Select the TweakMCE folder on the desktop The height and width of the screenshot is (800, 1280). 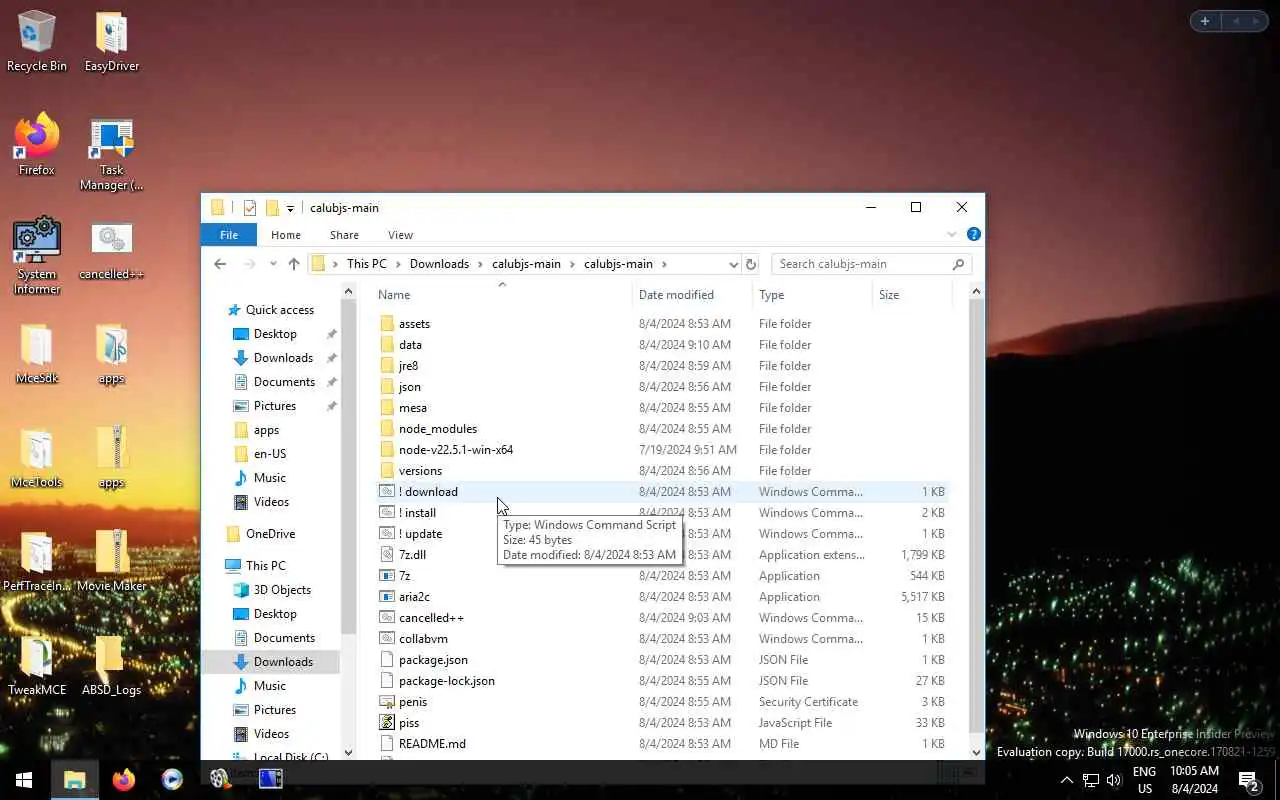click(x=37, y=665)
